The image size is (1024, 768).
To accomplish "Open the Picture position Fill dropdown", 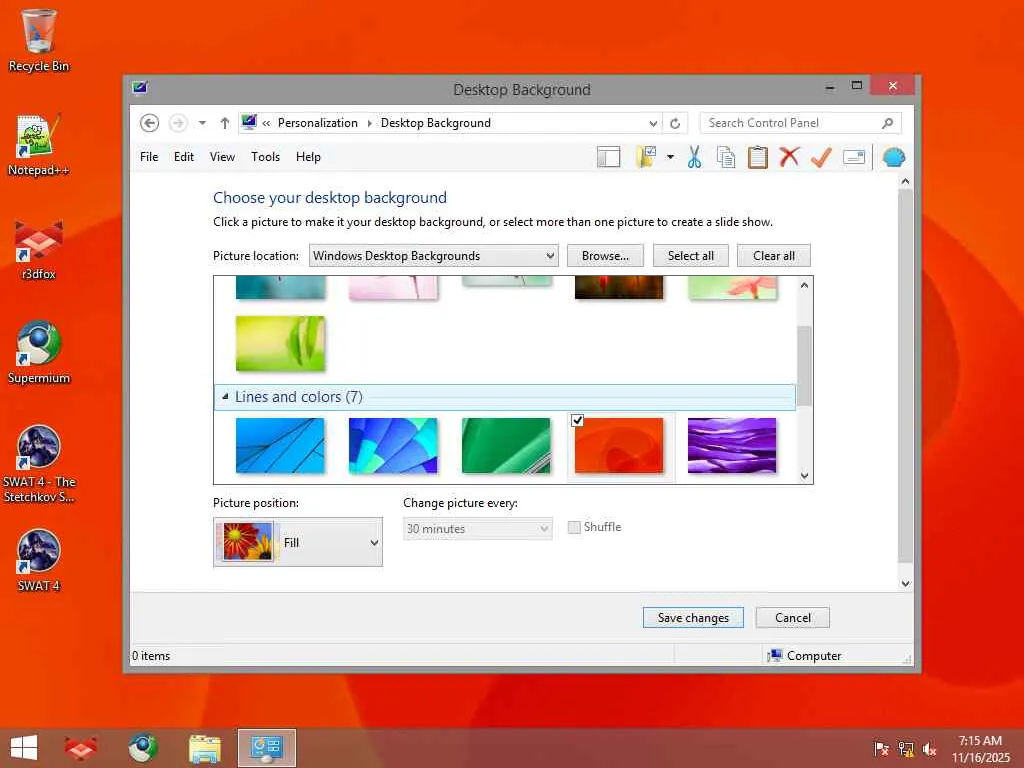I will [298, 542].
